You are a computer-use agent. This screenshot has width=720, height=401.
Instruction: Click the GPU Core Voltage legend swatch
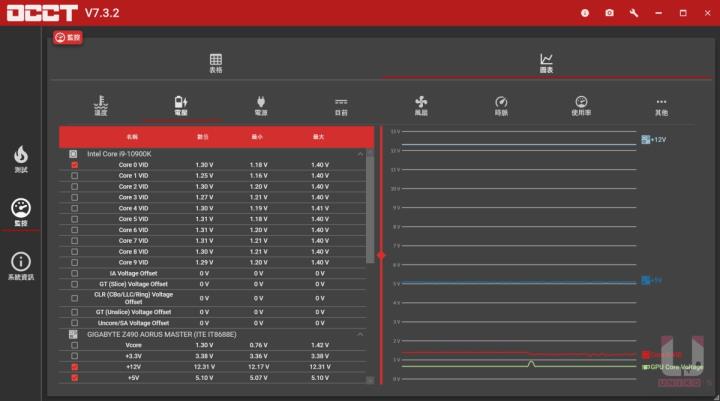tap(645, 367)
